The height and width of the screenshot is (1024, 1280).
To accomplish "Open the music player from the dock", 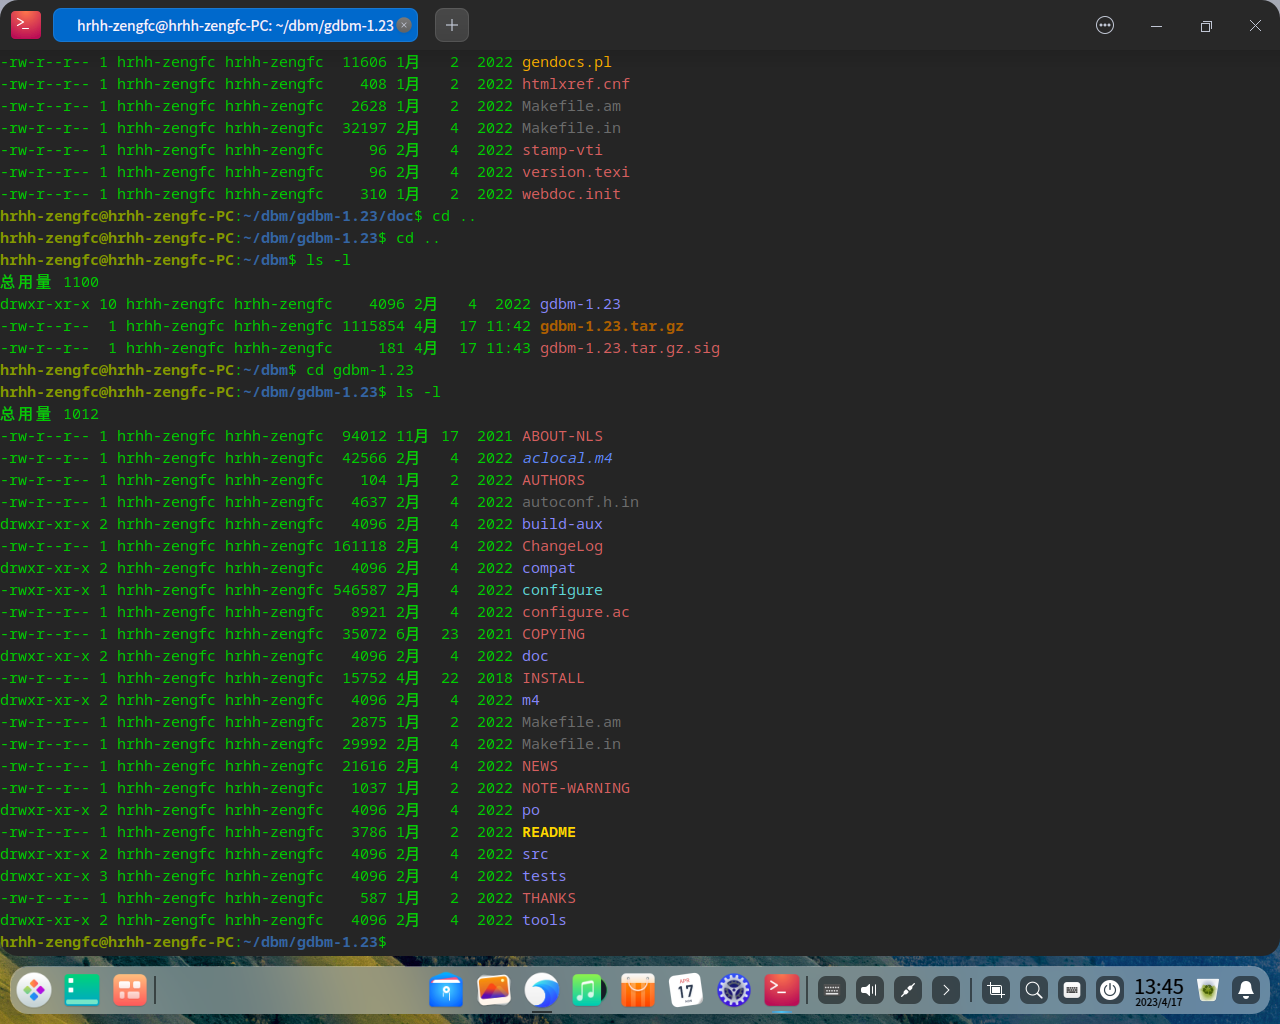I will pos(589,990).
